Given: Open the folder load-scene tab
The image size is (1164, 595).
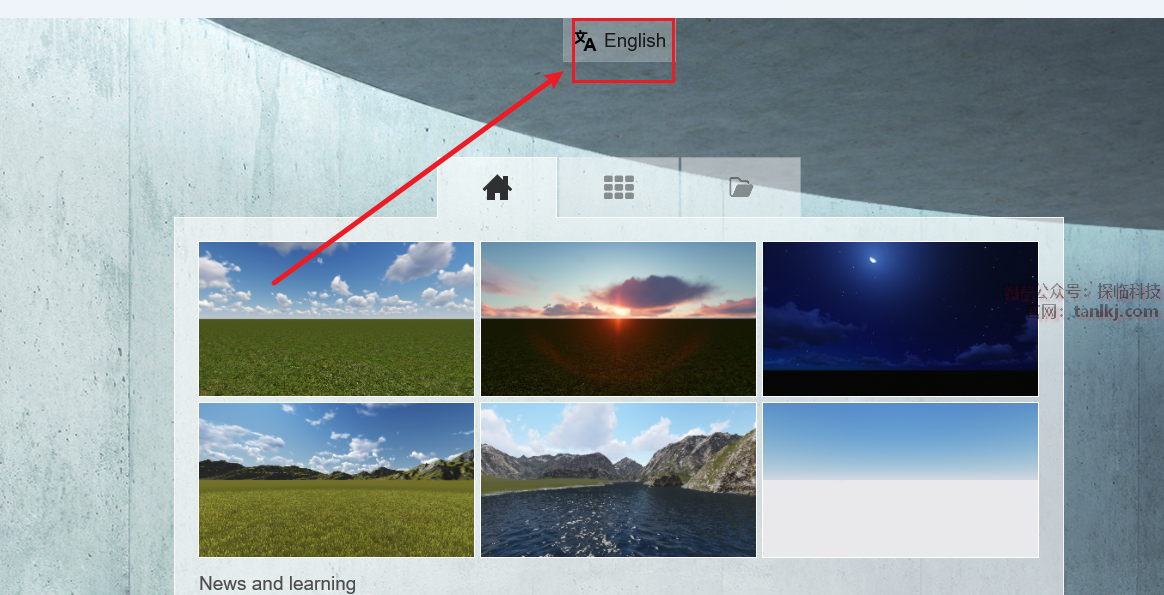Looking at the screenshot, I should pos(741,187).
